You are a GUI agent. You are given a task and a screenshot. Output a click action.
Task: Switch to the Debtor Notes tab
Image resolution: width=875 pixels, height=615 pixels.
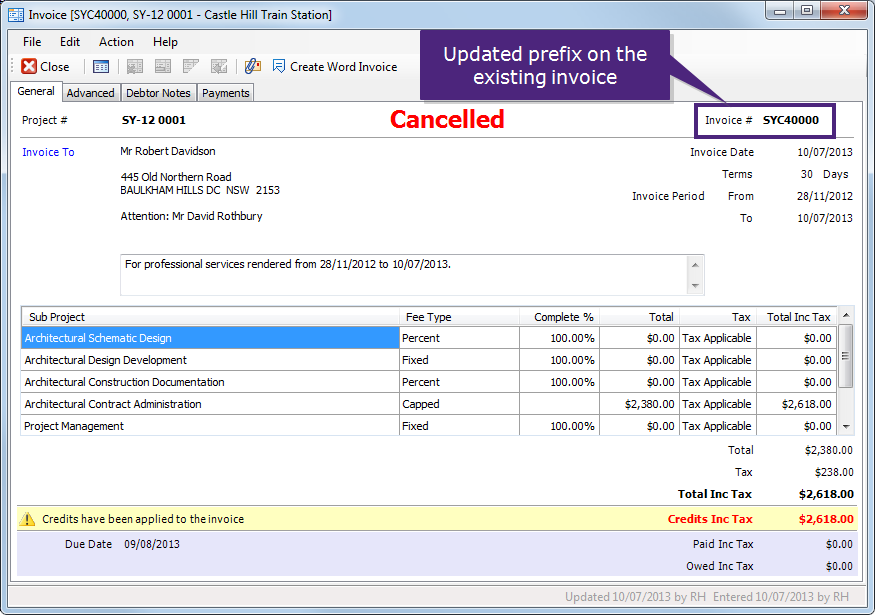click(x=158, y=93)
